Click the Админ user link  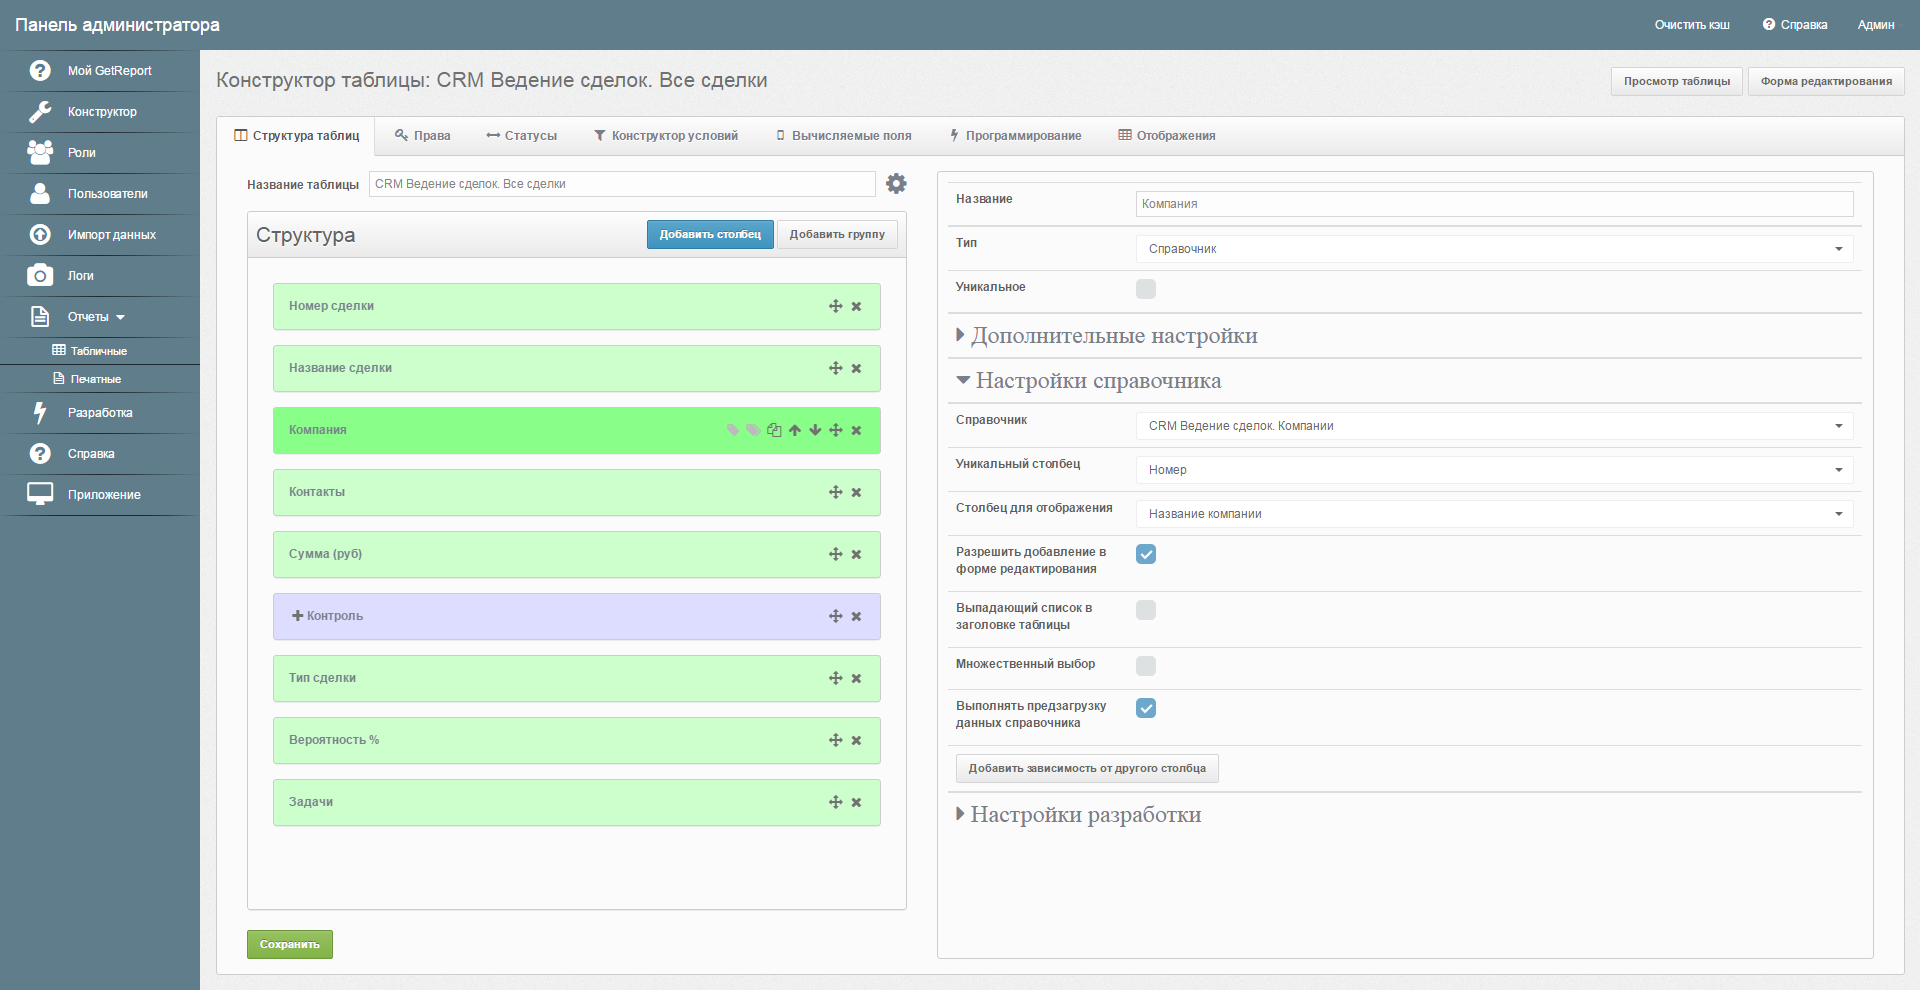1876,25
